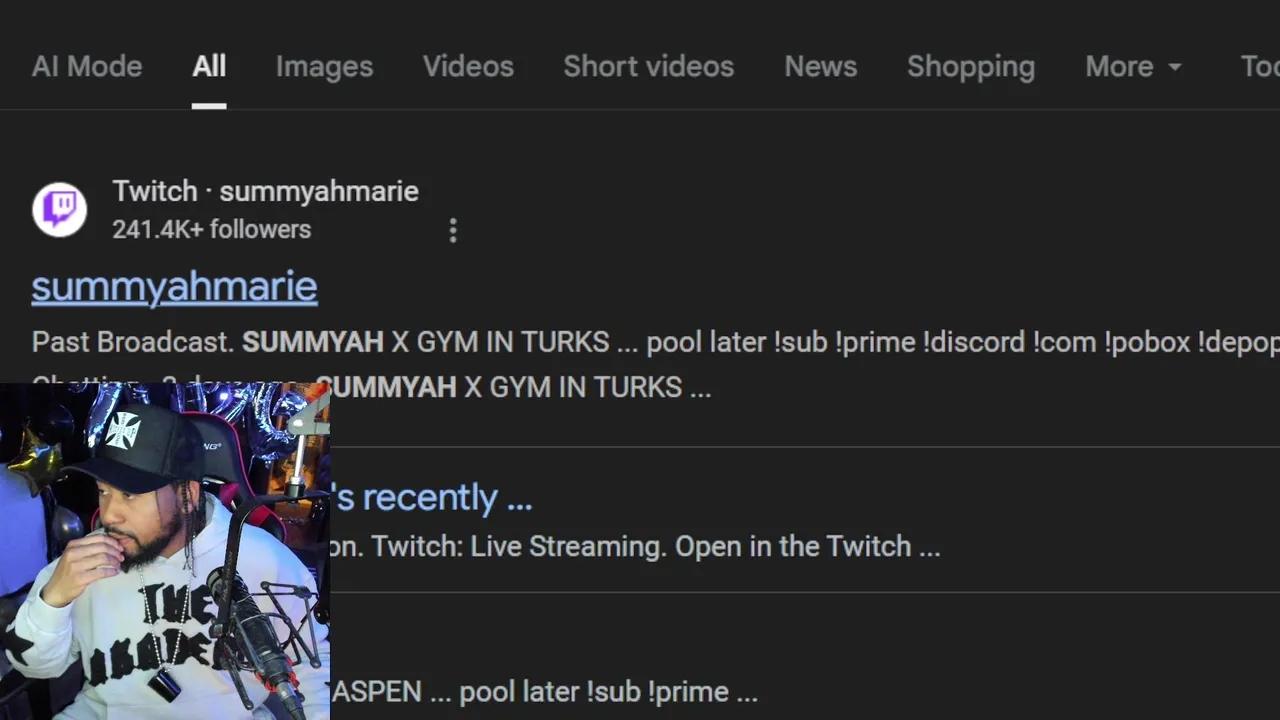
Task: Open the three-dot menu for the Twitch result
Action: (x=453, y=231)
